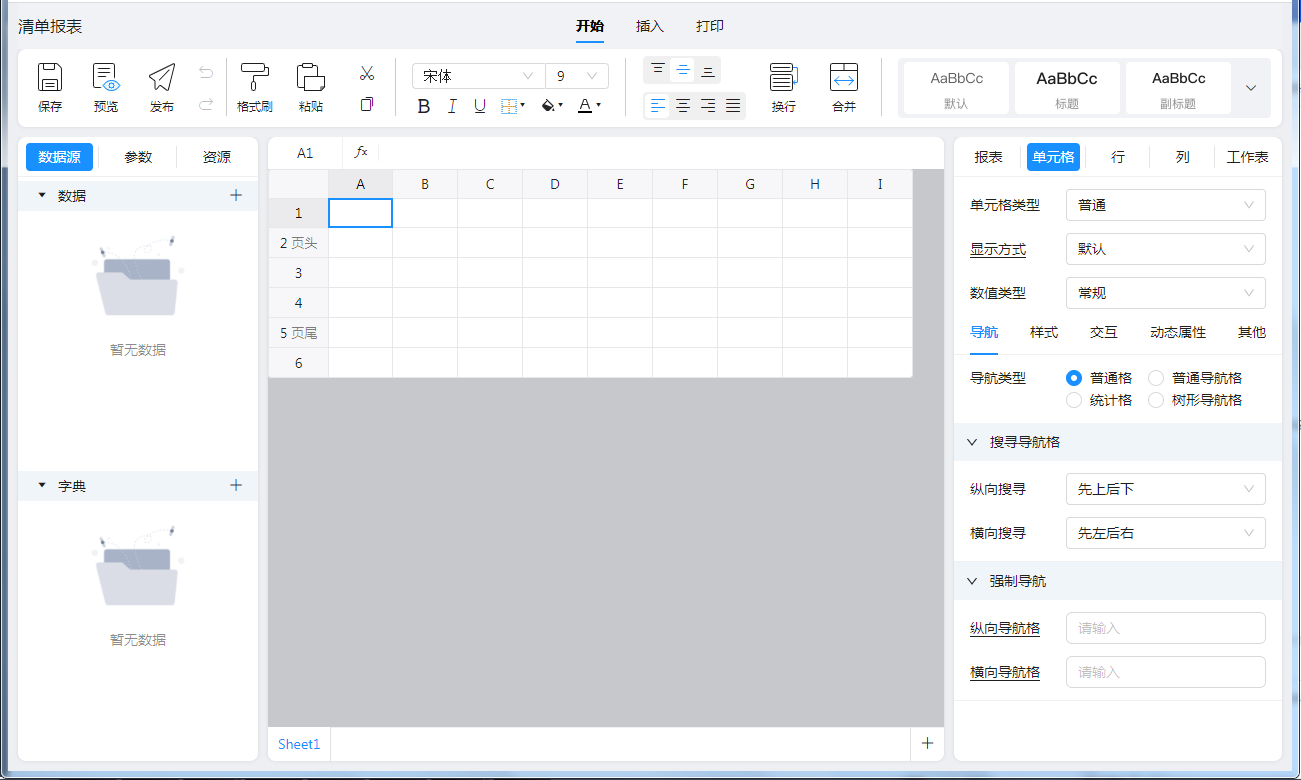Select the 普通导航格 radio option
The width and height of the screenshot is (1301, 780).
(x=1156, y=378)
